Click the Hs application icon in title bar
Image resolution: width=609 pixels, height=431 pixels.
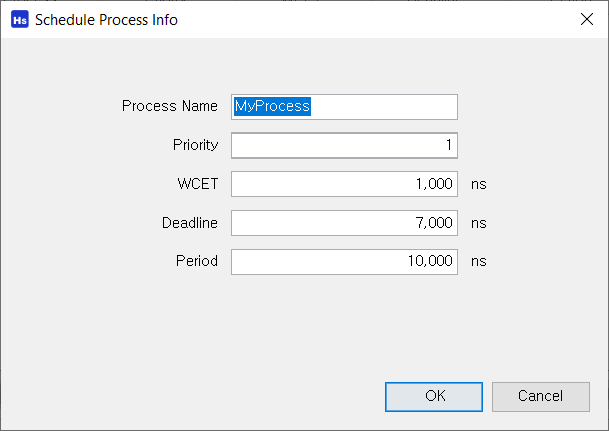click(20, 20)
